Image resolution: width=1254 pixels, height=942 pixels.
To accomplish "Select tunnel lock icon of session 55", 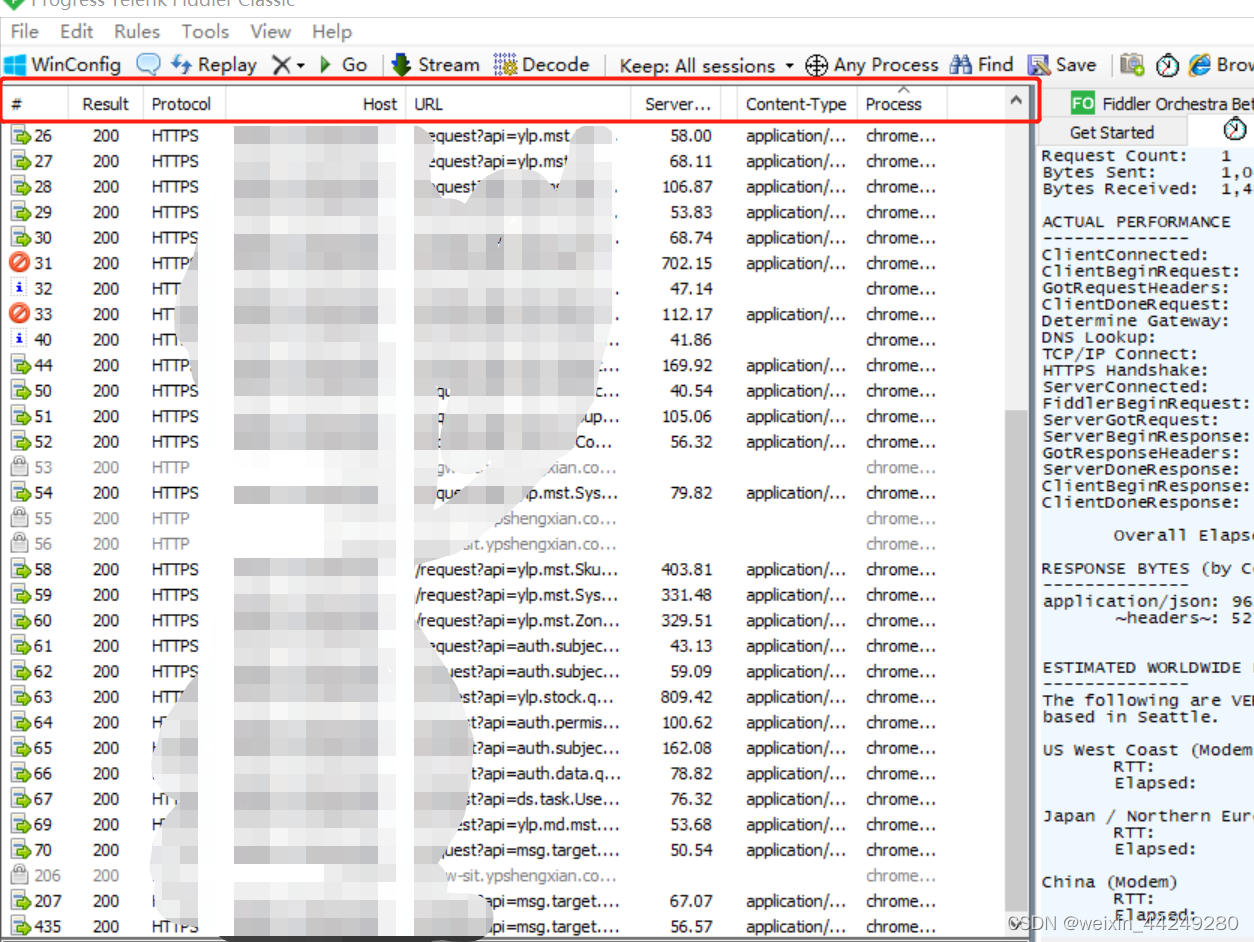I will click(19, 519).
